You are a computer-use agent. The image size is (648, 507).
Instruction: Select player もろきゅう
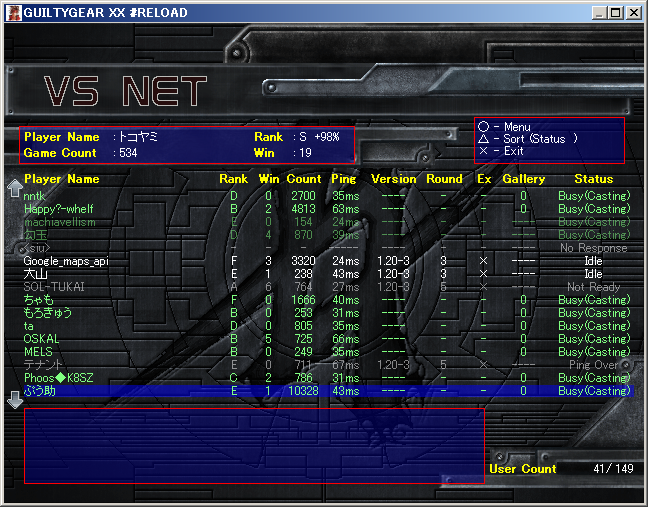(48, 313)
